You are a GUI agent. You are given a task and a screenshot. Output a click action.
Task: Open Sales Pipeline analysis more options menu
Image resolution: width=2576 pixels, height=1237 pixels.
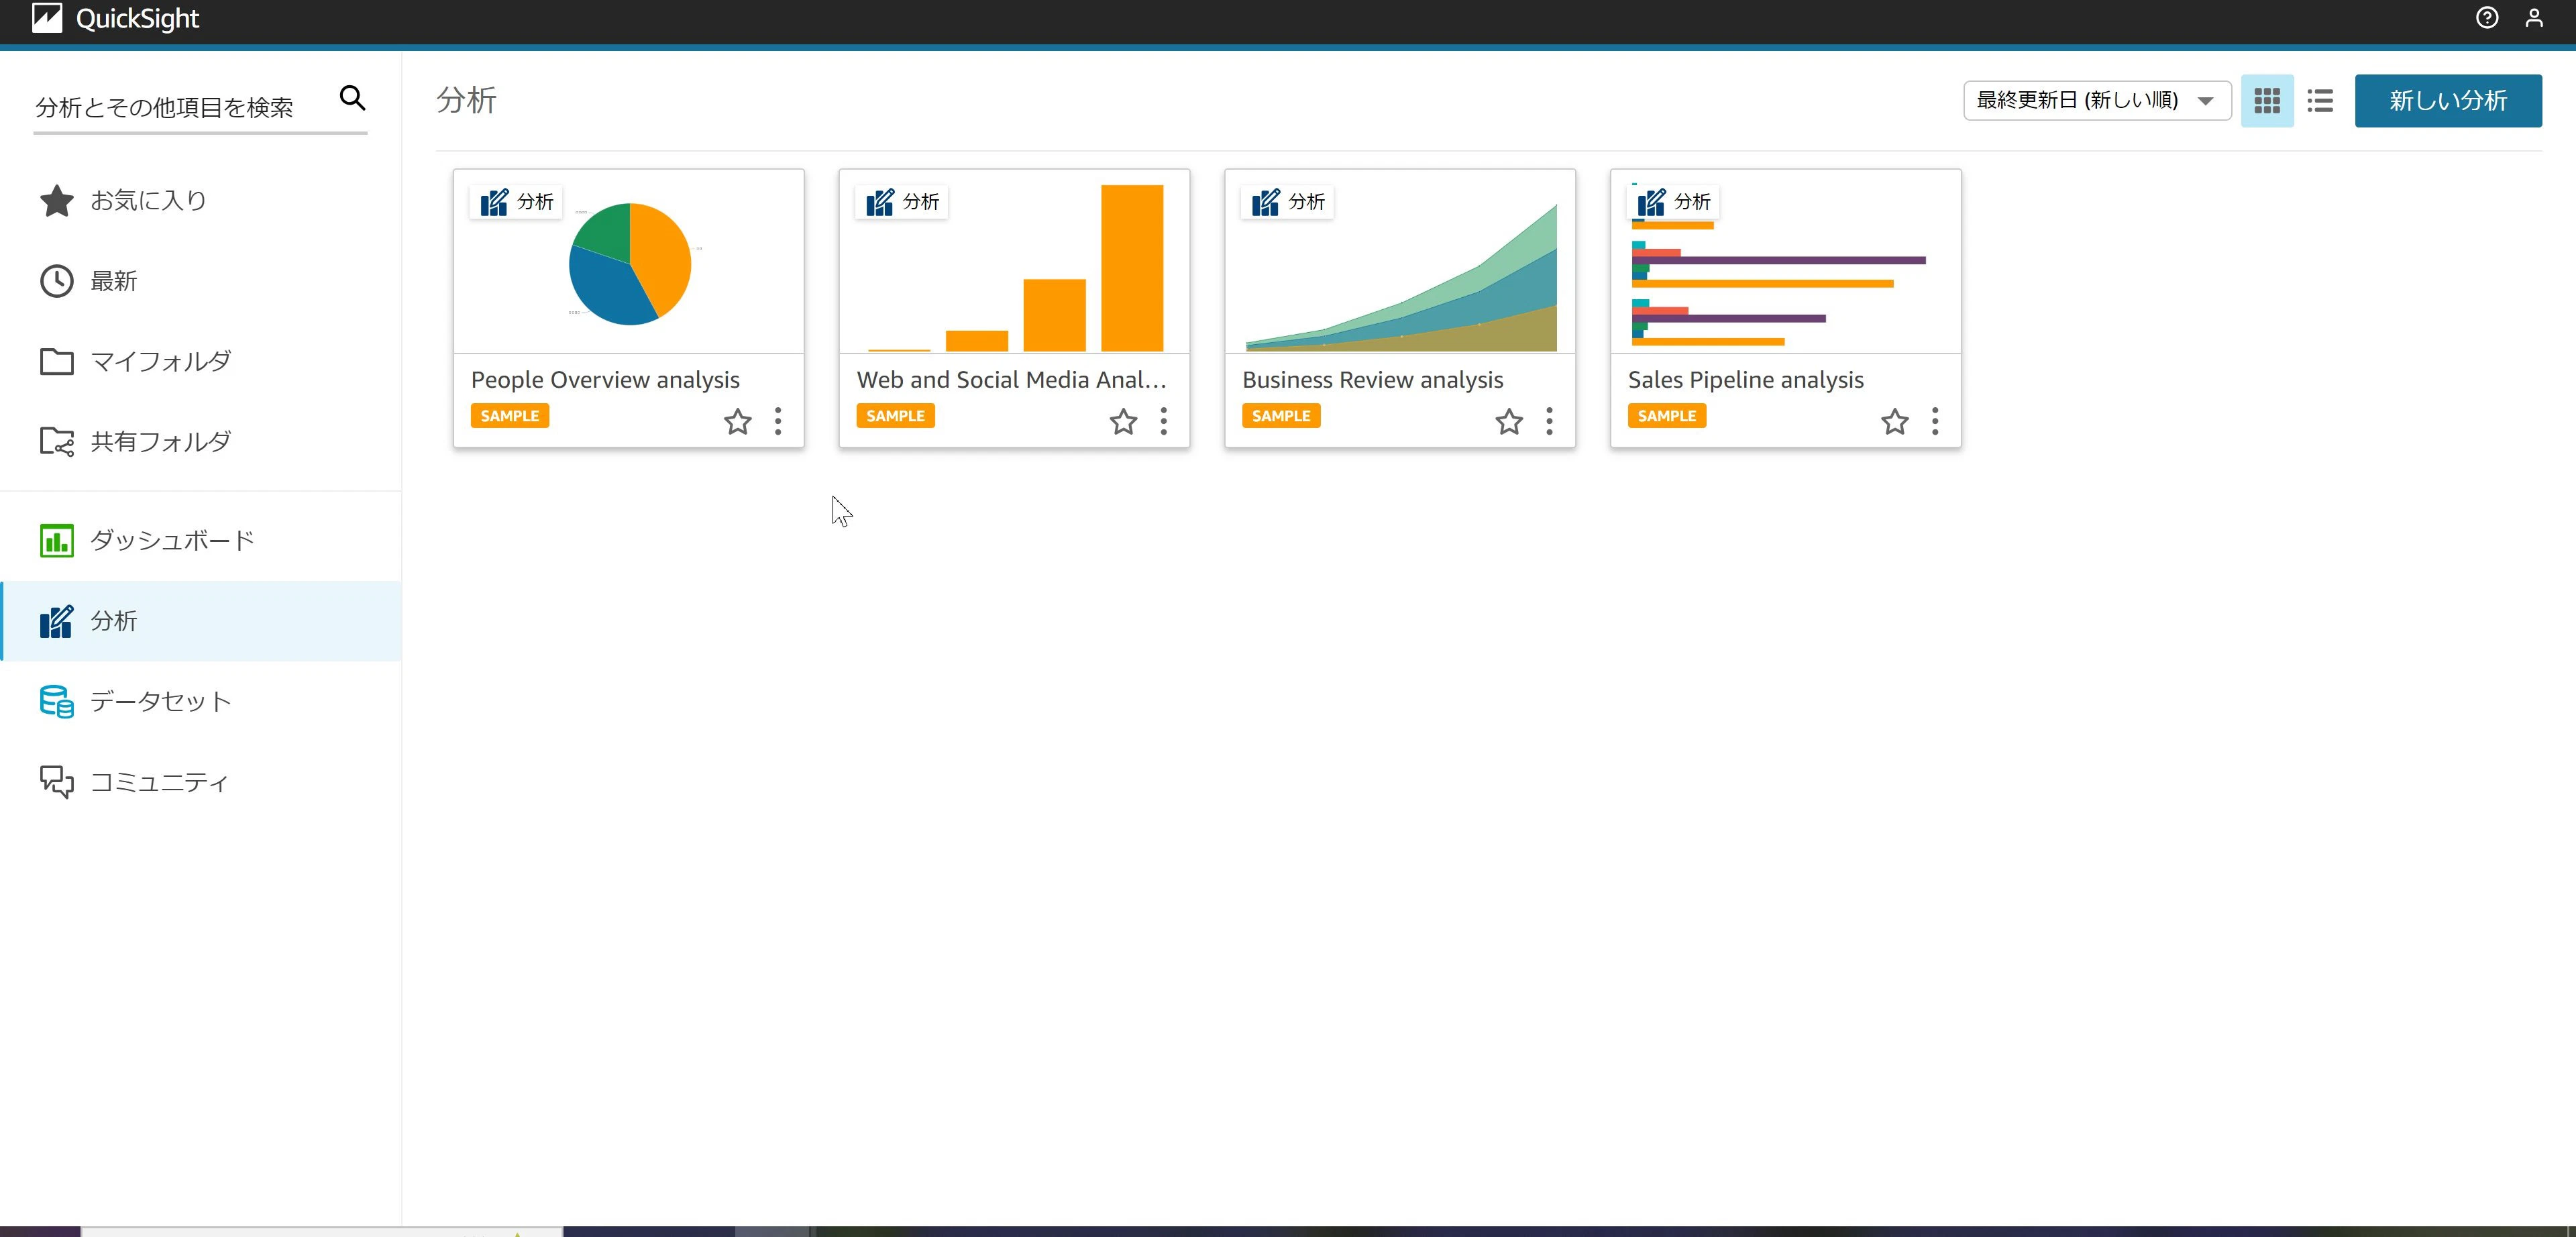point(1935,421)
